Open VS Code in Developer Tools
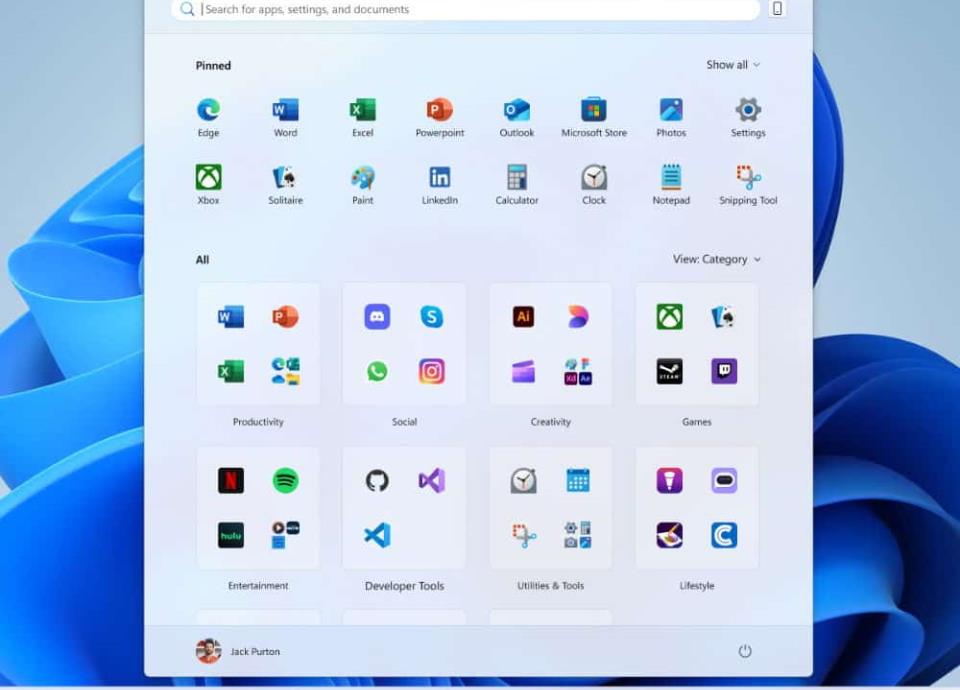This screenshot has width=960, height=690. coord(377,535)
